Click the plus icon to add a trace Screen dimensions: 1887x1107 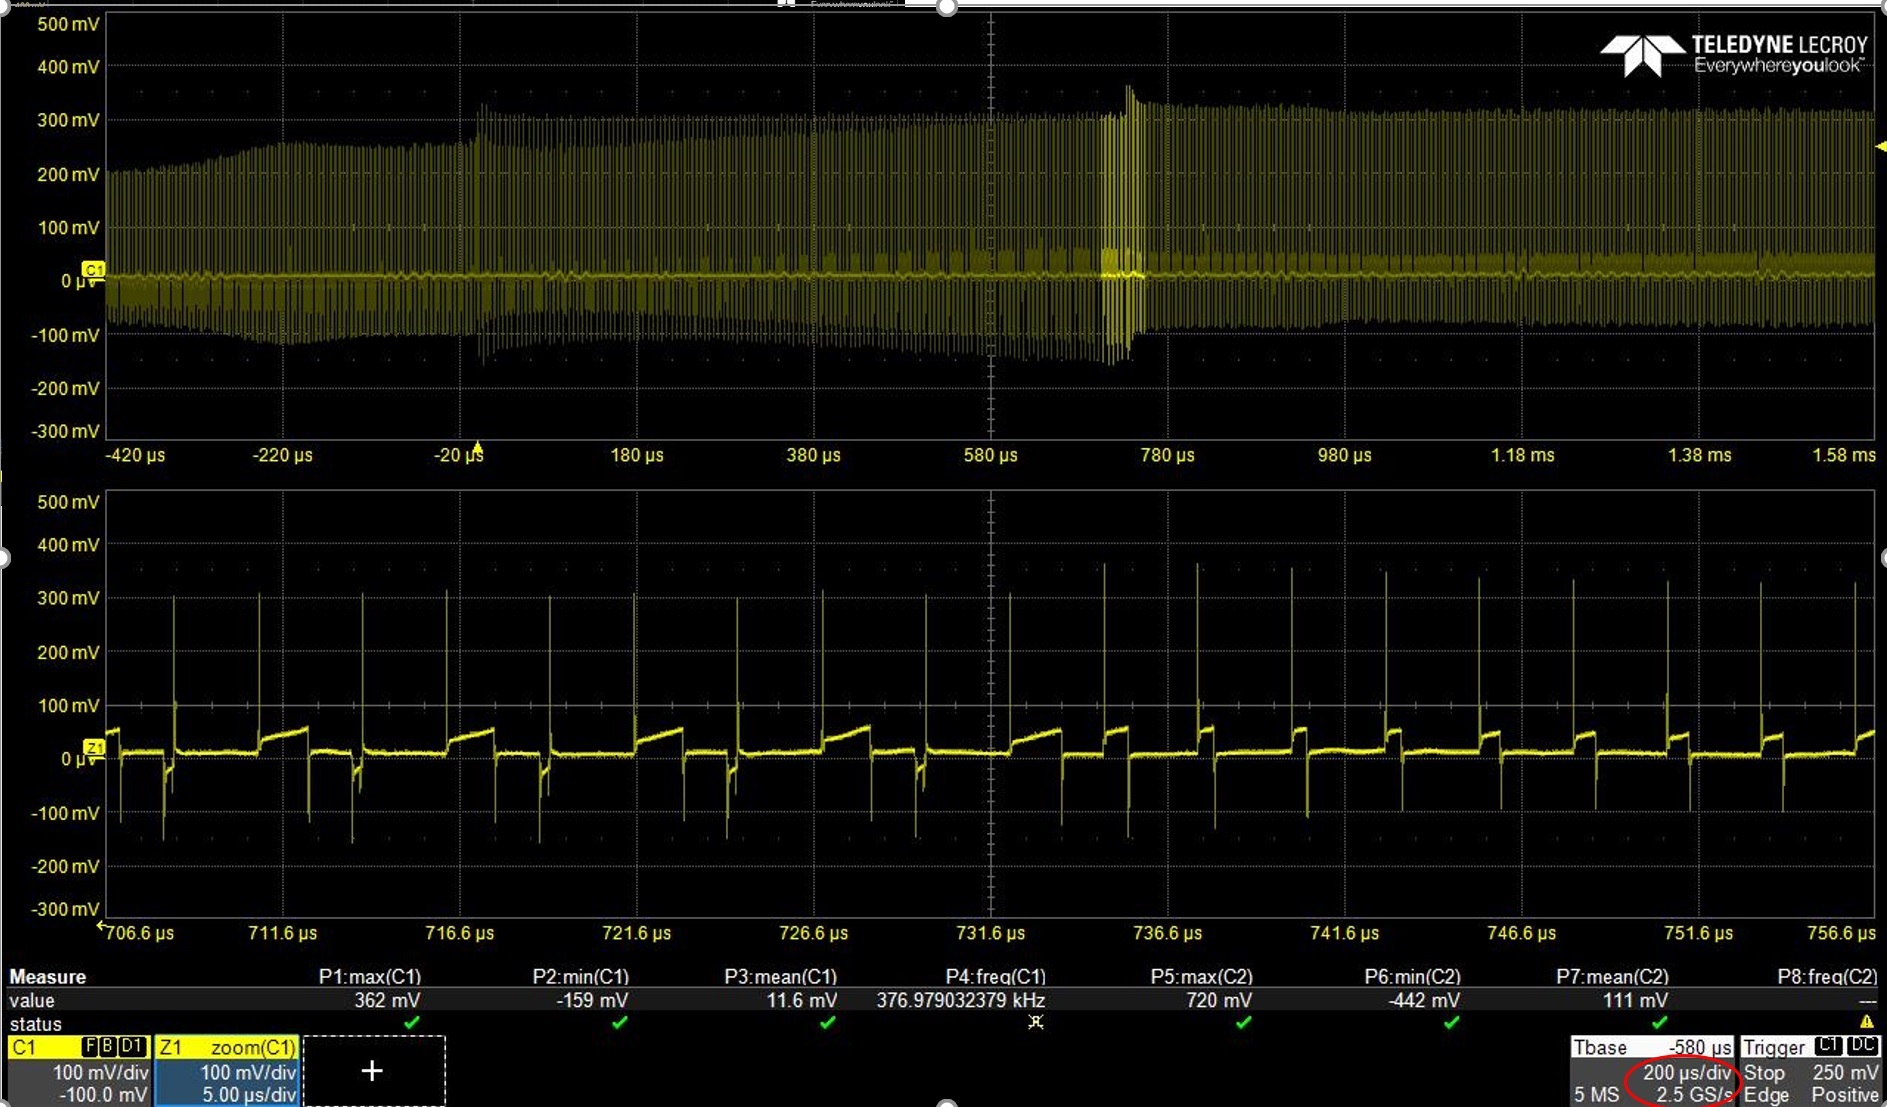click(372, 1071)
